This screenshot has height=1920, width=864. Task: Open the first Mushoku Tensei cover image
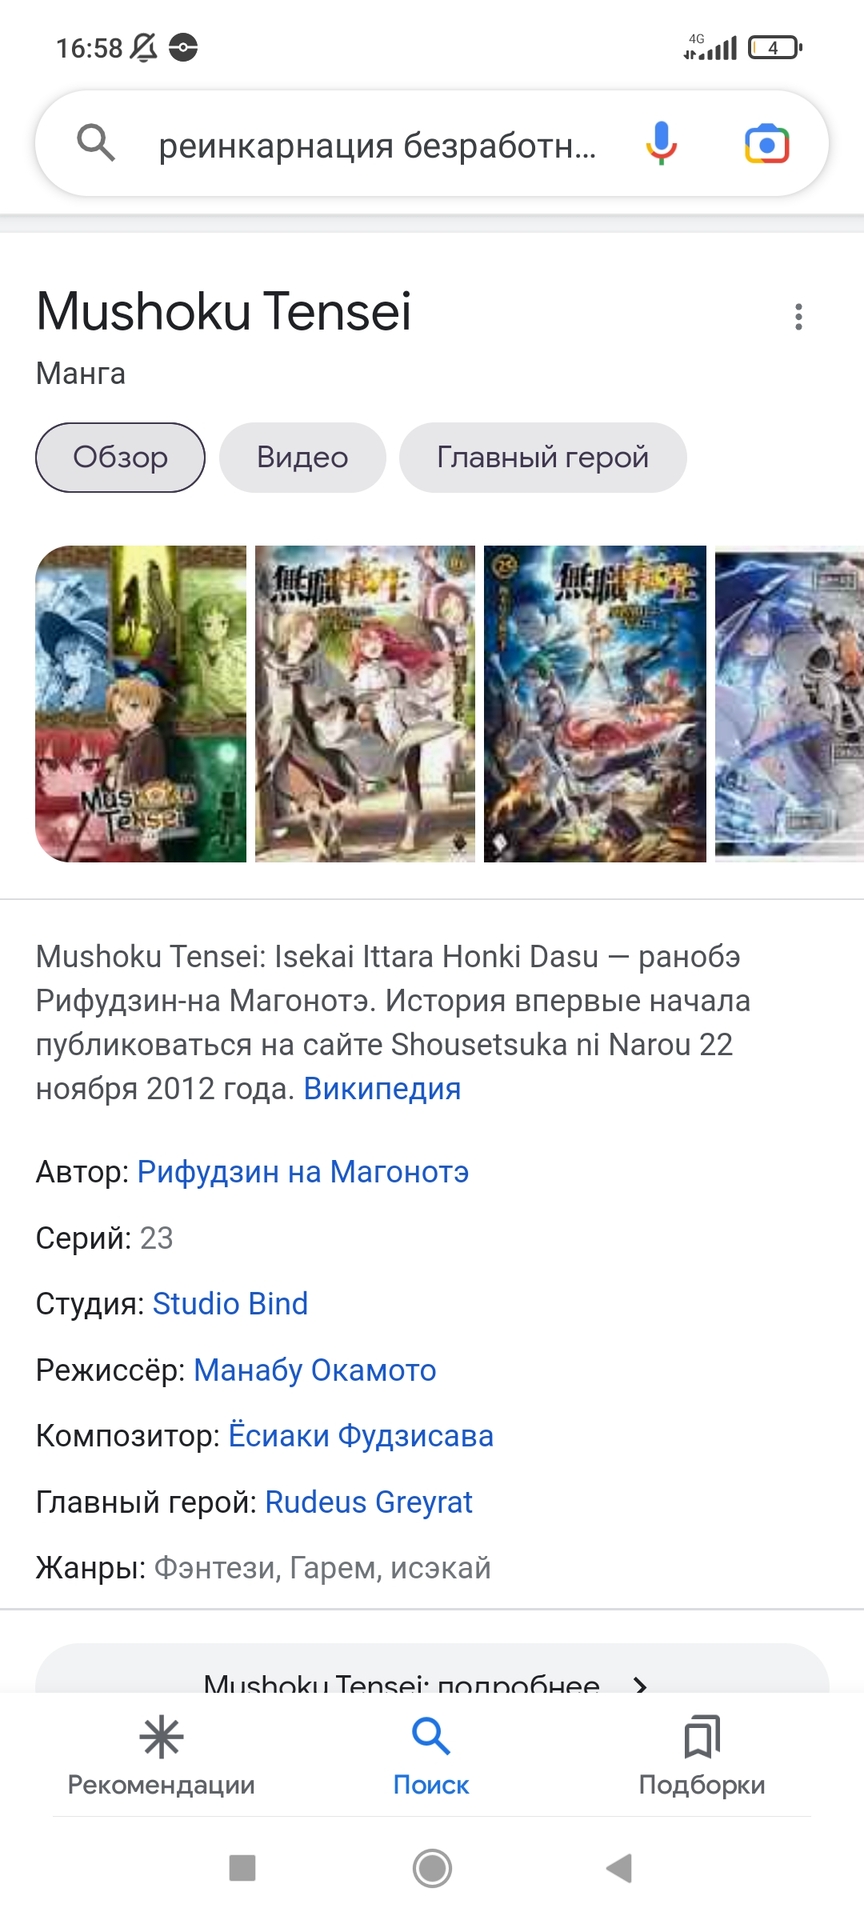[141, 704]
